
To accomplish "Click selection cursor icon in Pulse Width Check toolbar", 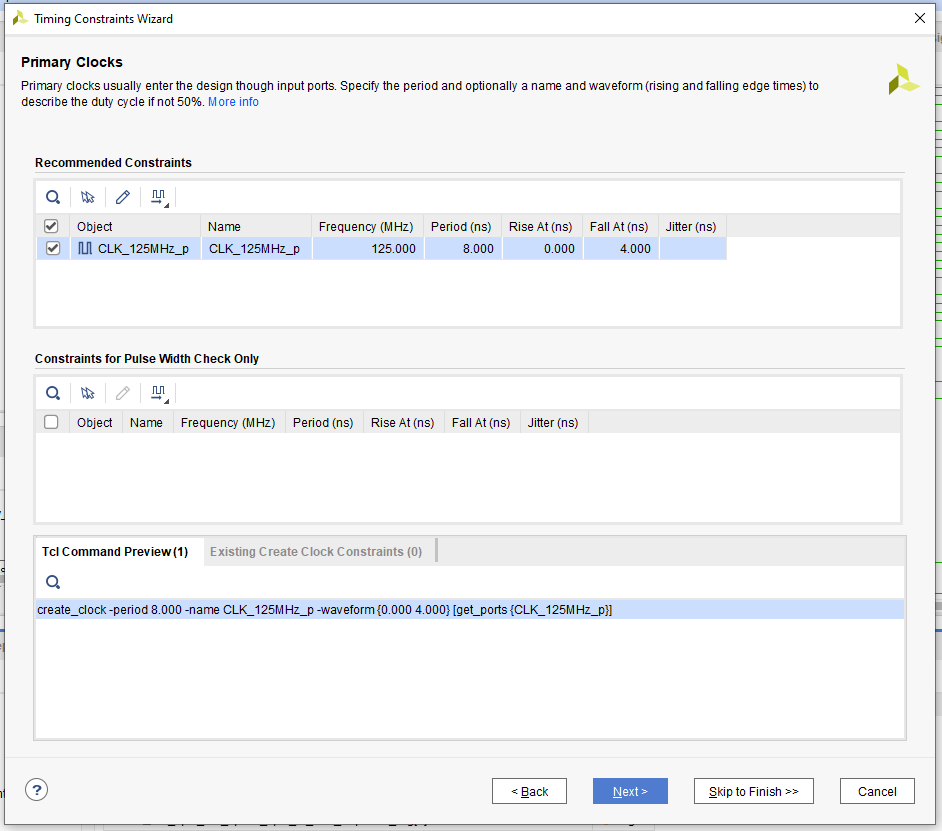I will (88, 393).
